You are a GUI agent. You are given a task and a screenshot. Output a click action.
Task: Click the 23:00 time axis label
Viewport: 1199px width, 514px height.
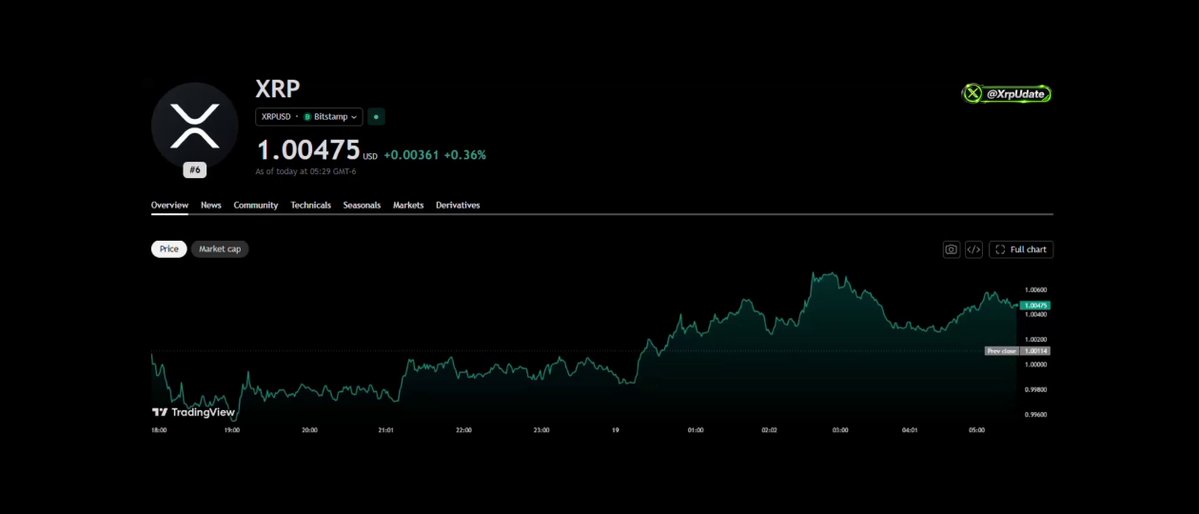click(541, 430)
